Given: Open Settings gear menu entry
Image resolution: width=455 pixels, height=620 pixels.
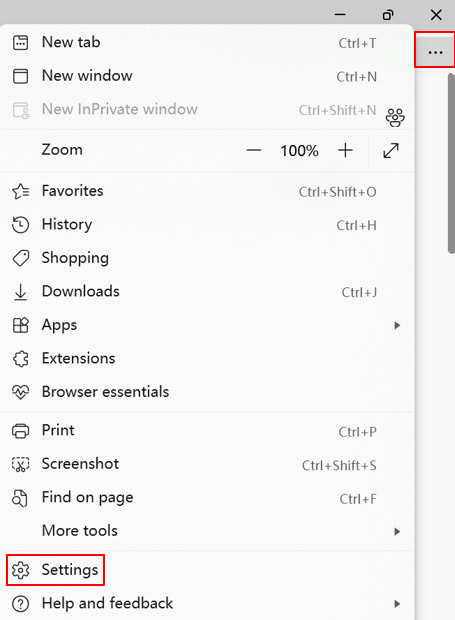Looking at the screenshot, I should (55, 570).
